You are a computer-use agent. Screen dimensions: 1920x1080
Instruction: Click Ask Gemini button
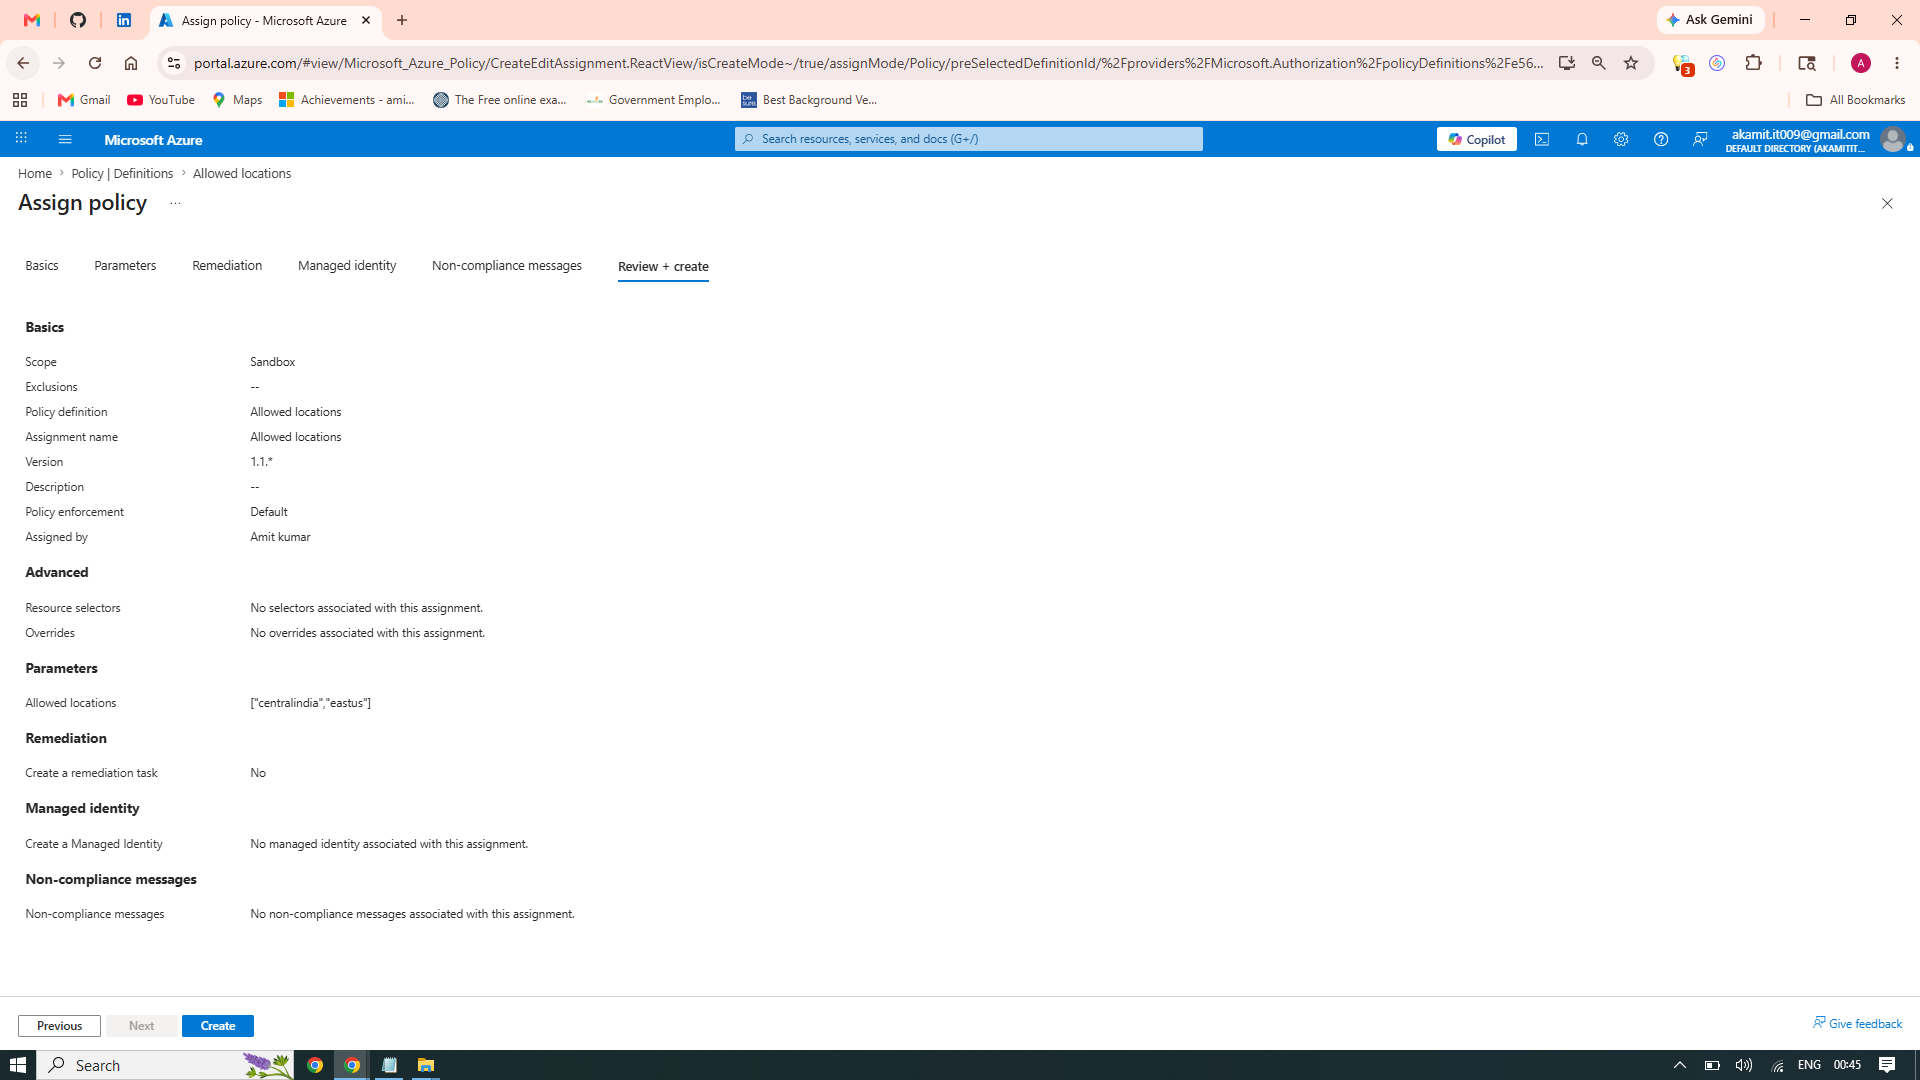(1710, 20)
